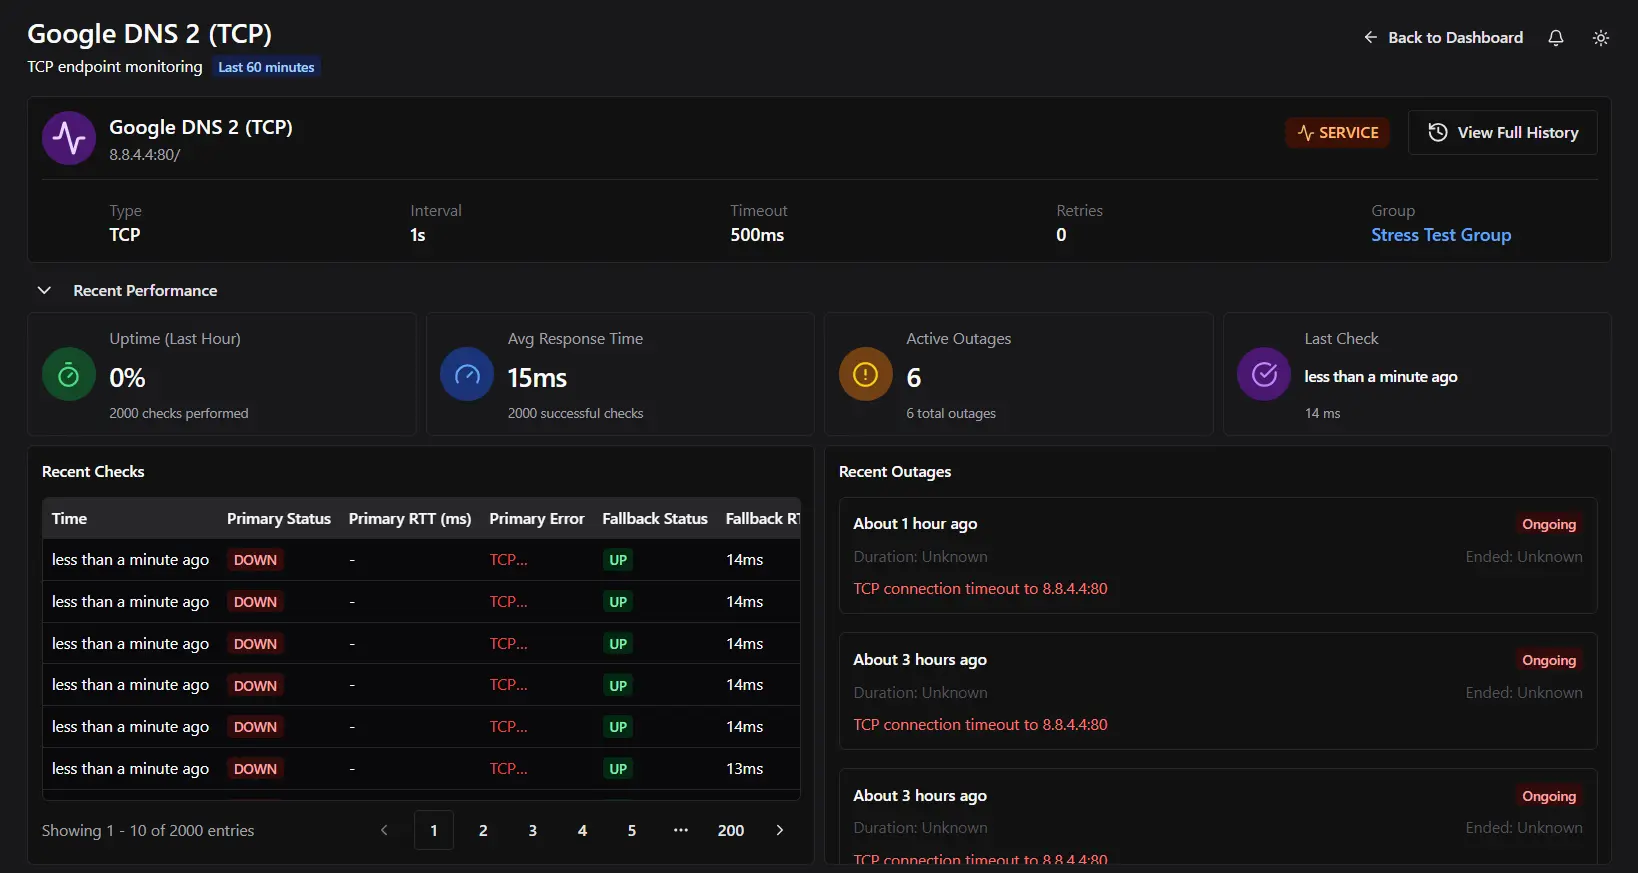
Task: Click the purple last check checkmark icon
Action: (x=1264, y=375)
